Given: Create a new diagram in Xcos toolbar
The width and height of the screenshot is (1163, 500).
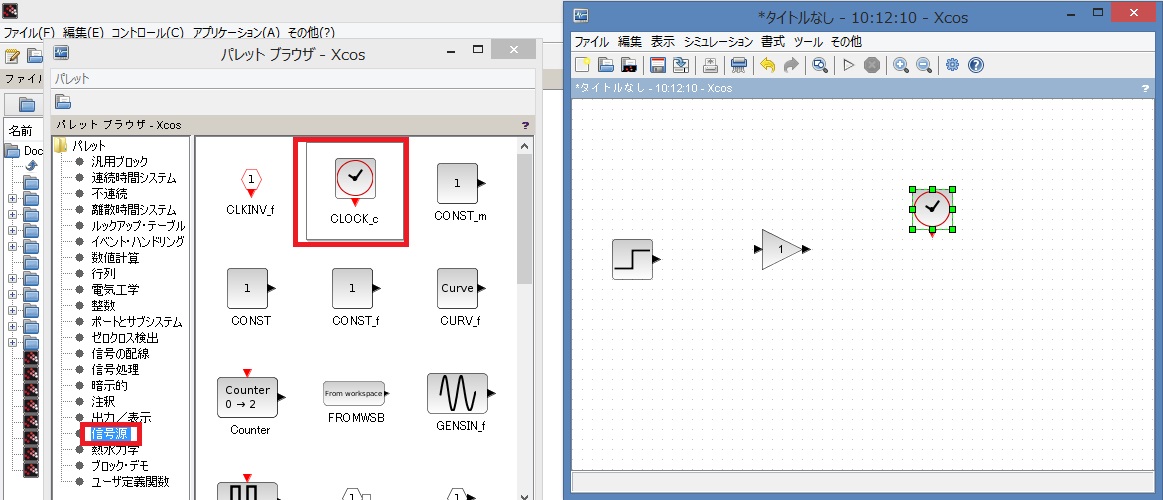Looking at the screenshot, I should (x=582, y=65).
